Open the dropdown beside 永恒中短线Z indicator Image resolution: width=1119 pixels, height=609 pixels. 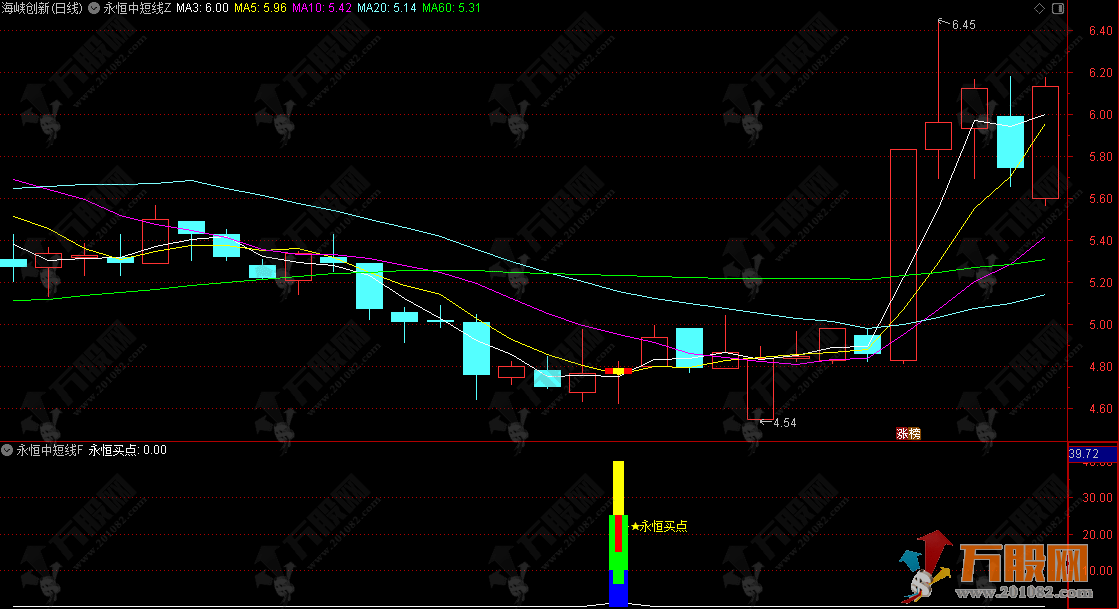point(93,9)
